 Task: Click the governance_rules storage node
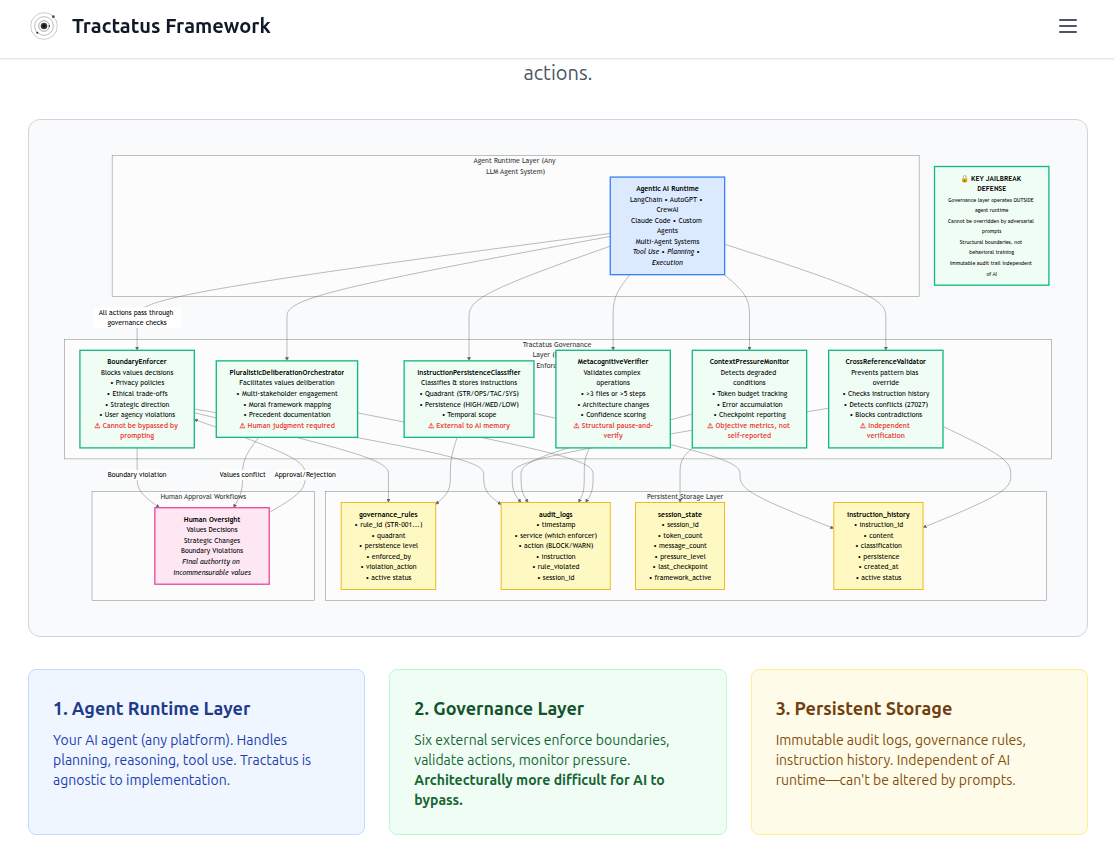[388, 546]
